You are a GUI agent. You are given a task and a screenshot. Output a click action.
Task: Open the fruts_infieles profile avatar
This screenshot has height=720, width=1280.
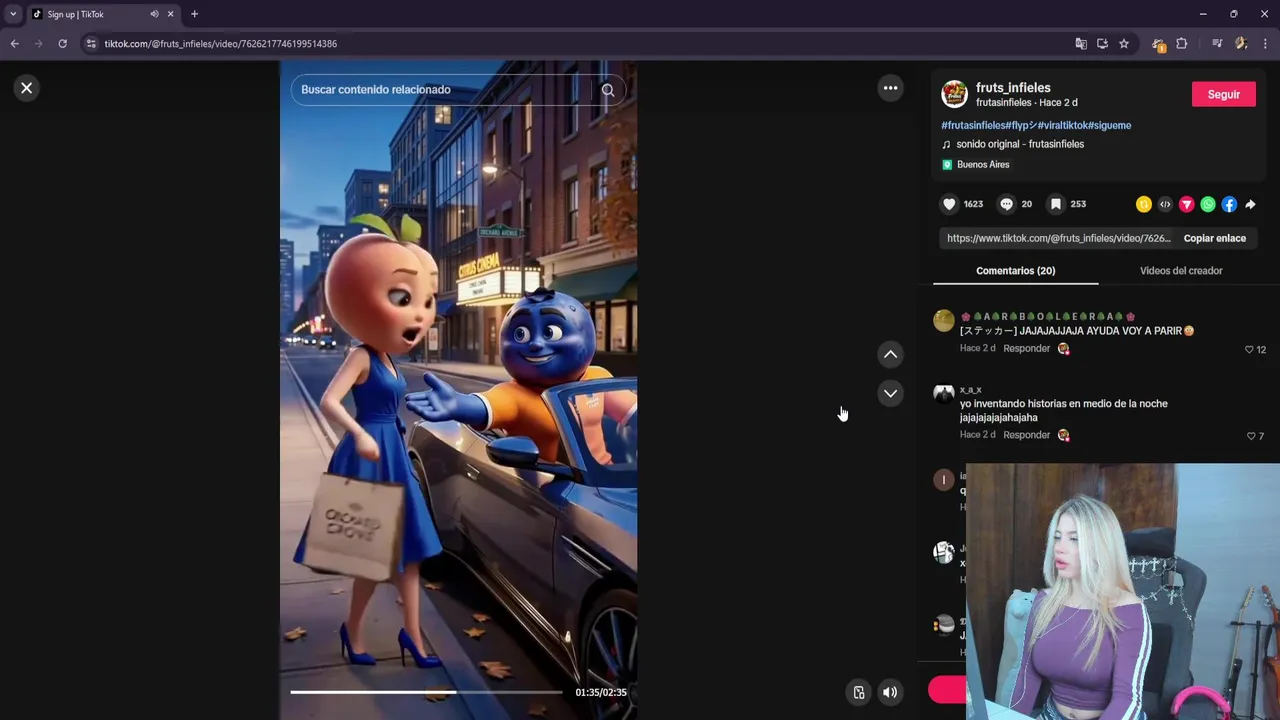(x=955, y=94)
